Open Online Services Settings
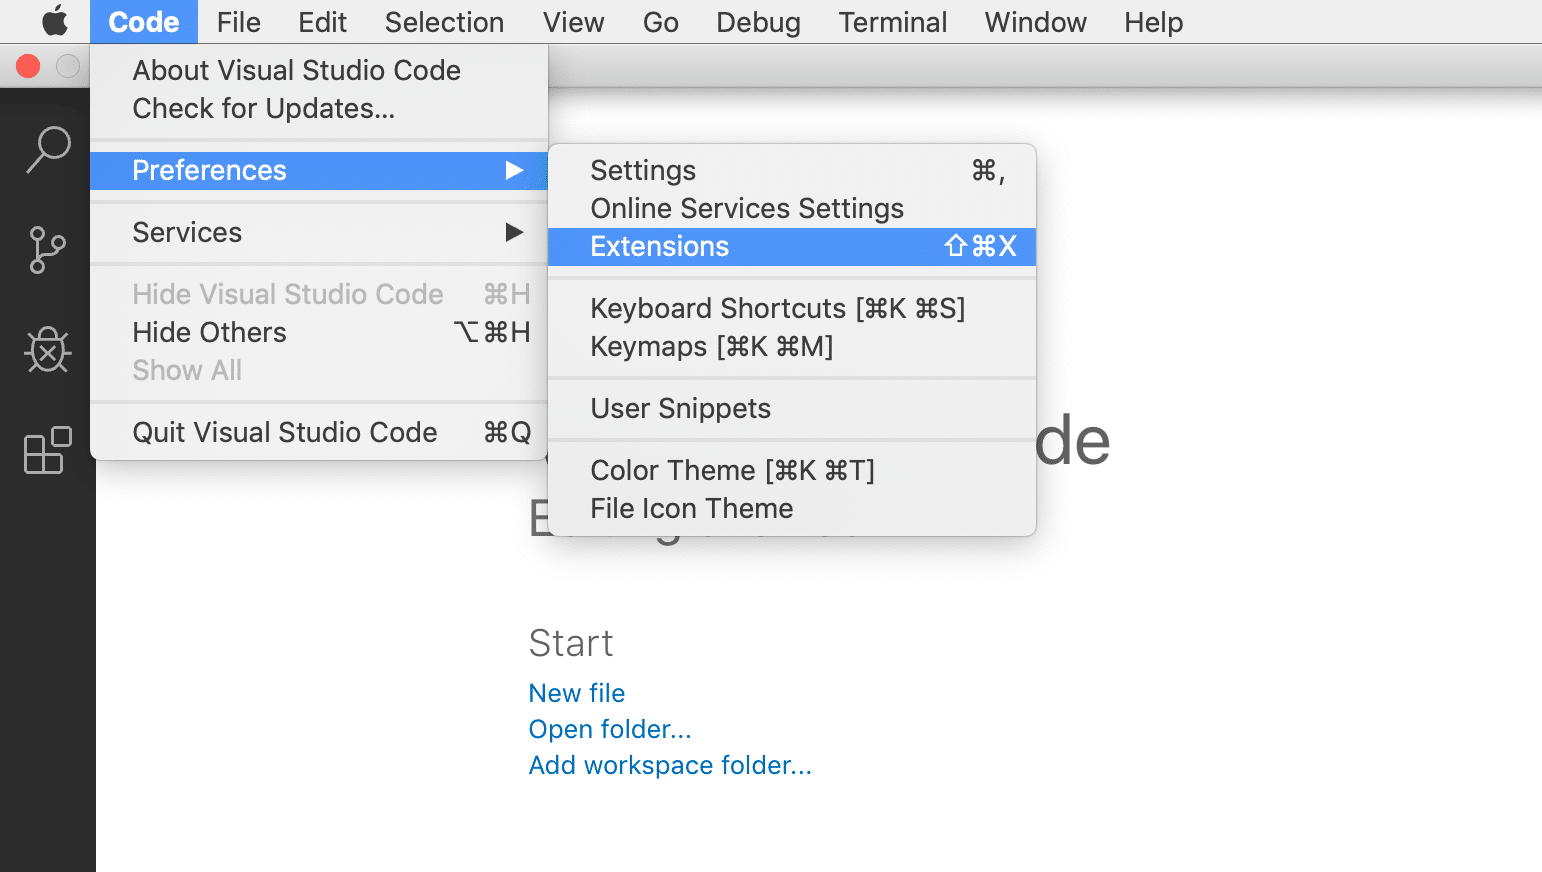 [x=792, y=208]
